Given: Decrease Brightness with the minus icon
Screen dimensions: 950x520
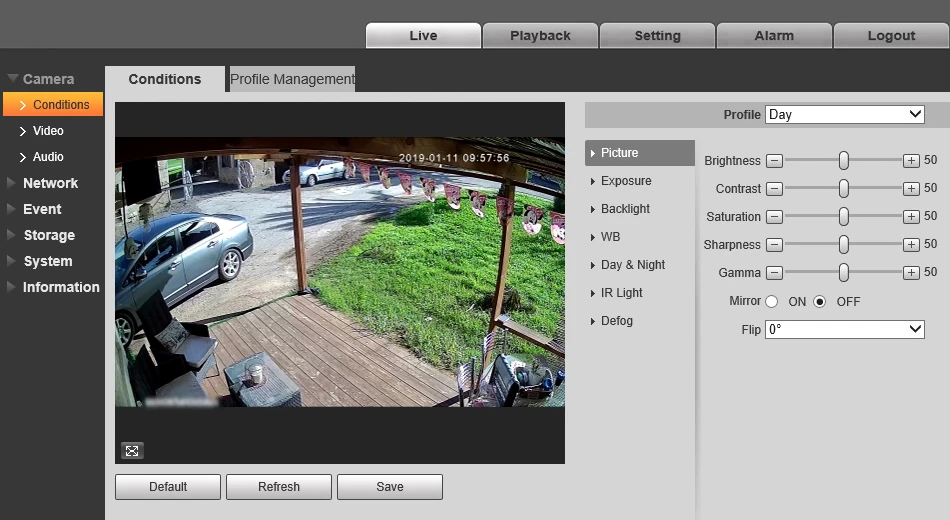Looking at the screenshot, I should (774, 161).
